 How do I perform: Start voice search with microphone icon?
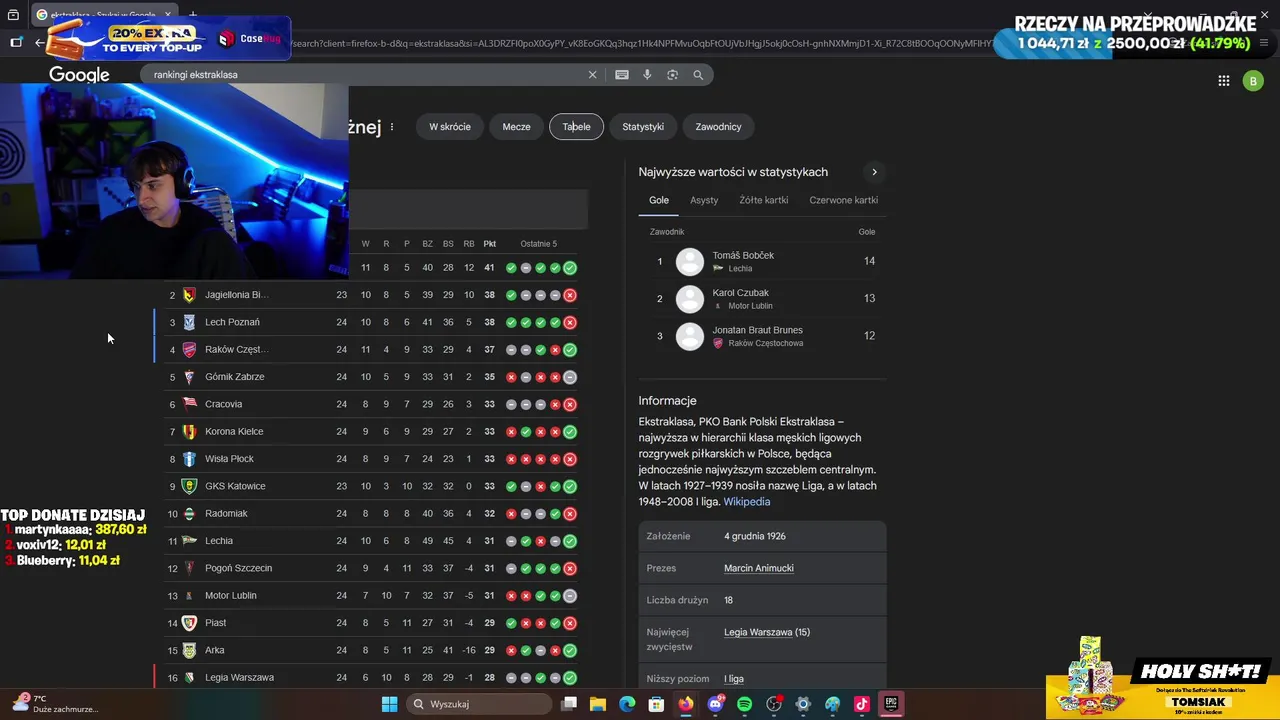click(x=647, y=75)
